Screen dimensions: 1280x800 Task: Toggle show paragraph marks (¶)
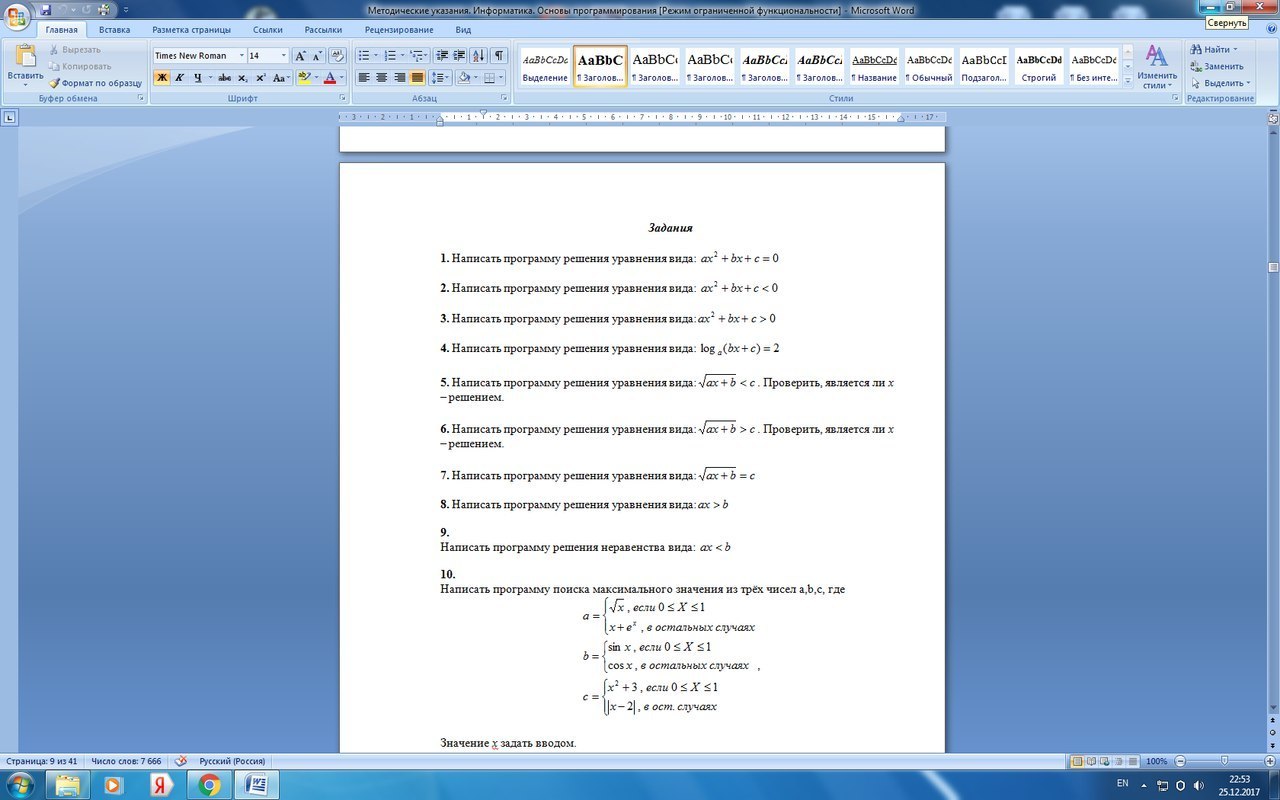pos(499,56)
